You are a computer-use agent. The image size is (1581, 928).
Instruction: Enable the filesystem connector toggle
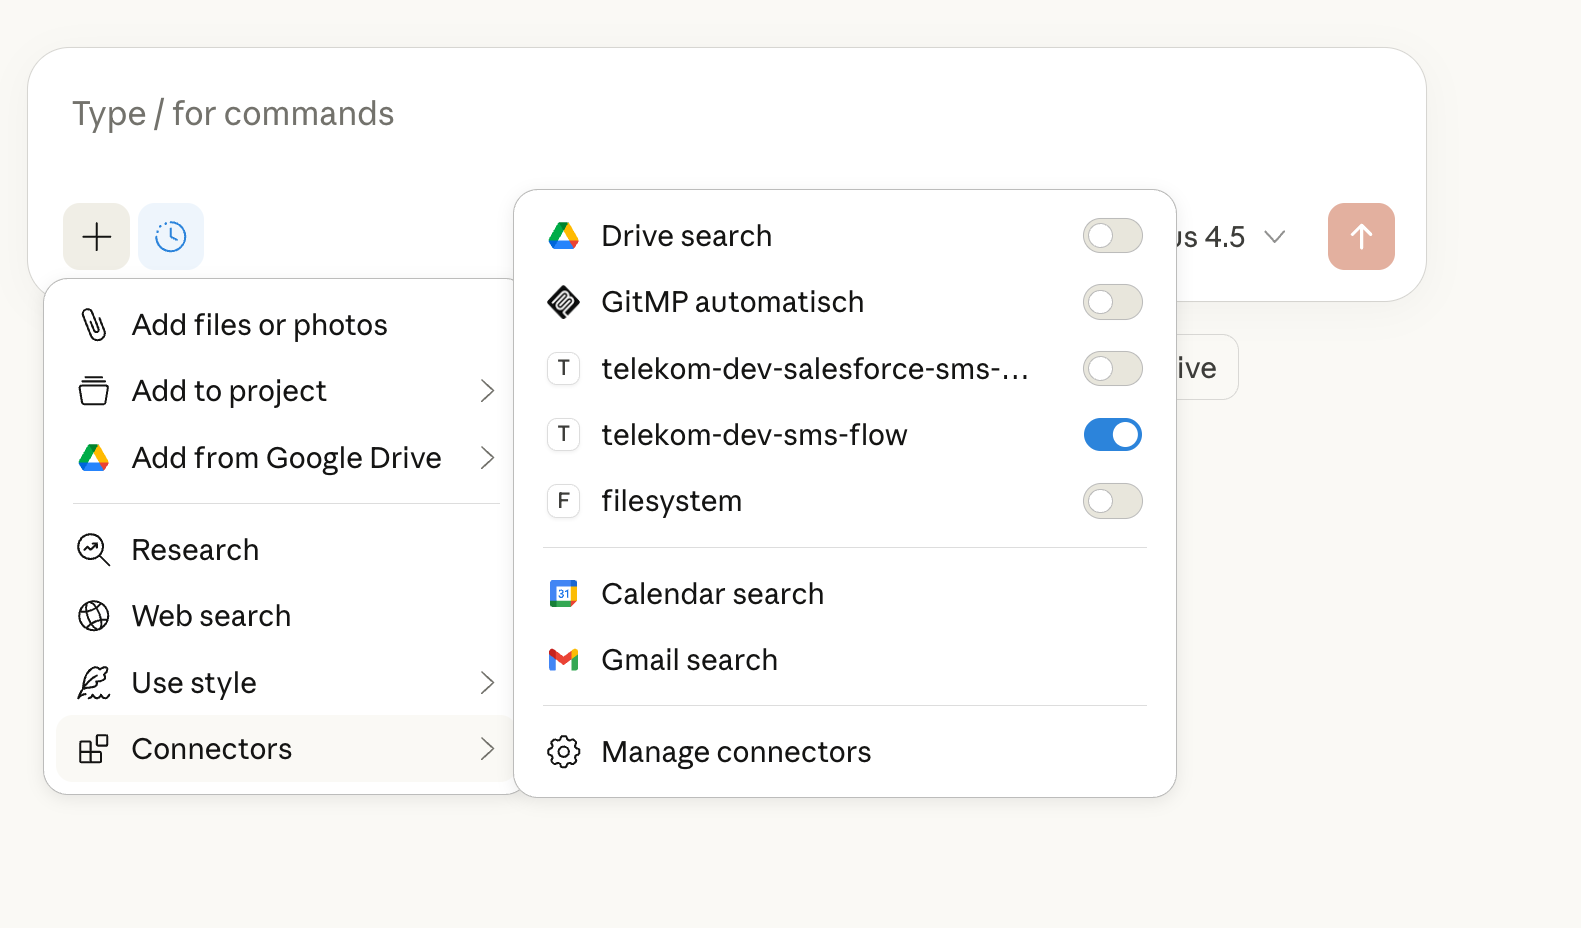click(x=1112, y=501)
